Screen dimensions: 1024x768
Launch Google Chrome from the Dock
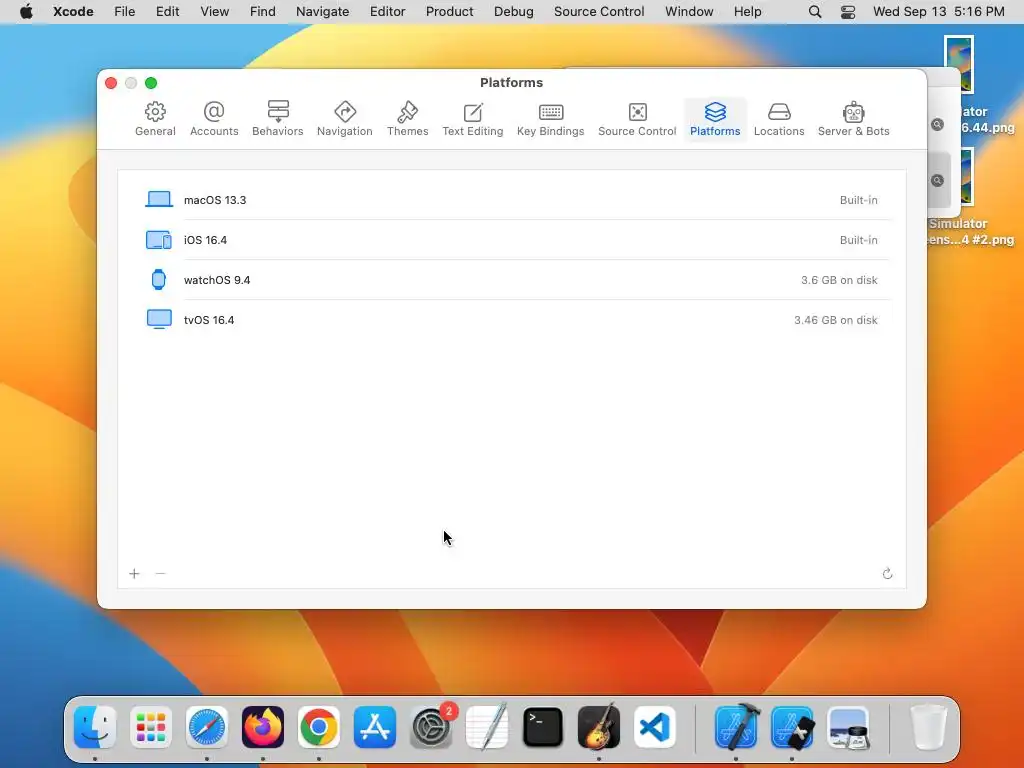(x=319, y=727)
